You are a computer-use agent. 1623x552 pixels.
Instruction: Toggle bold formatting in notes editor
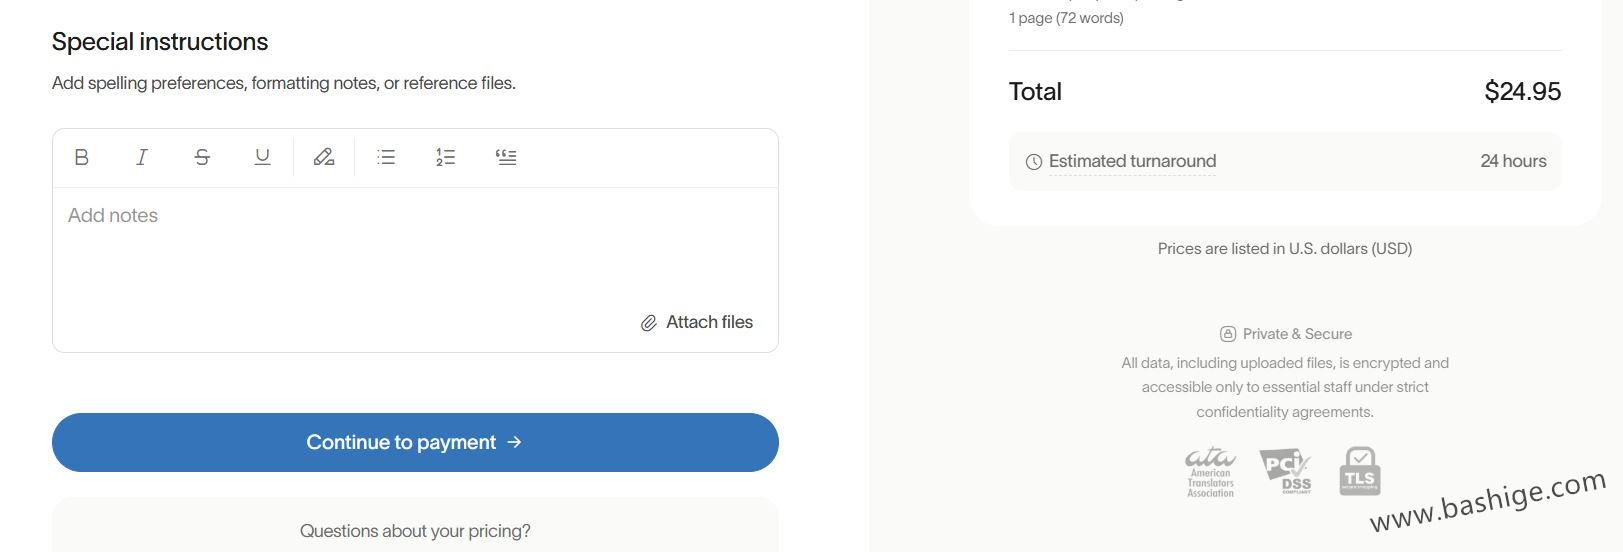[x=82, y=157]
